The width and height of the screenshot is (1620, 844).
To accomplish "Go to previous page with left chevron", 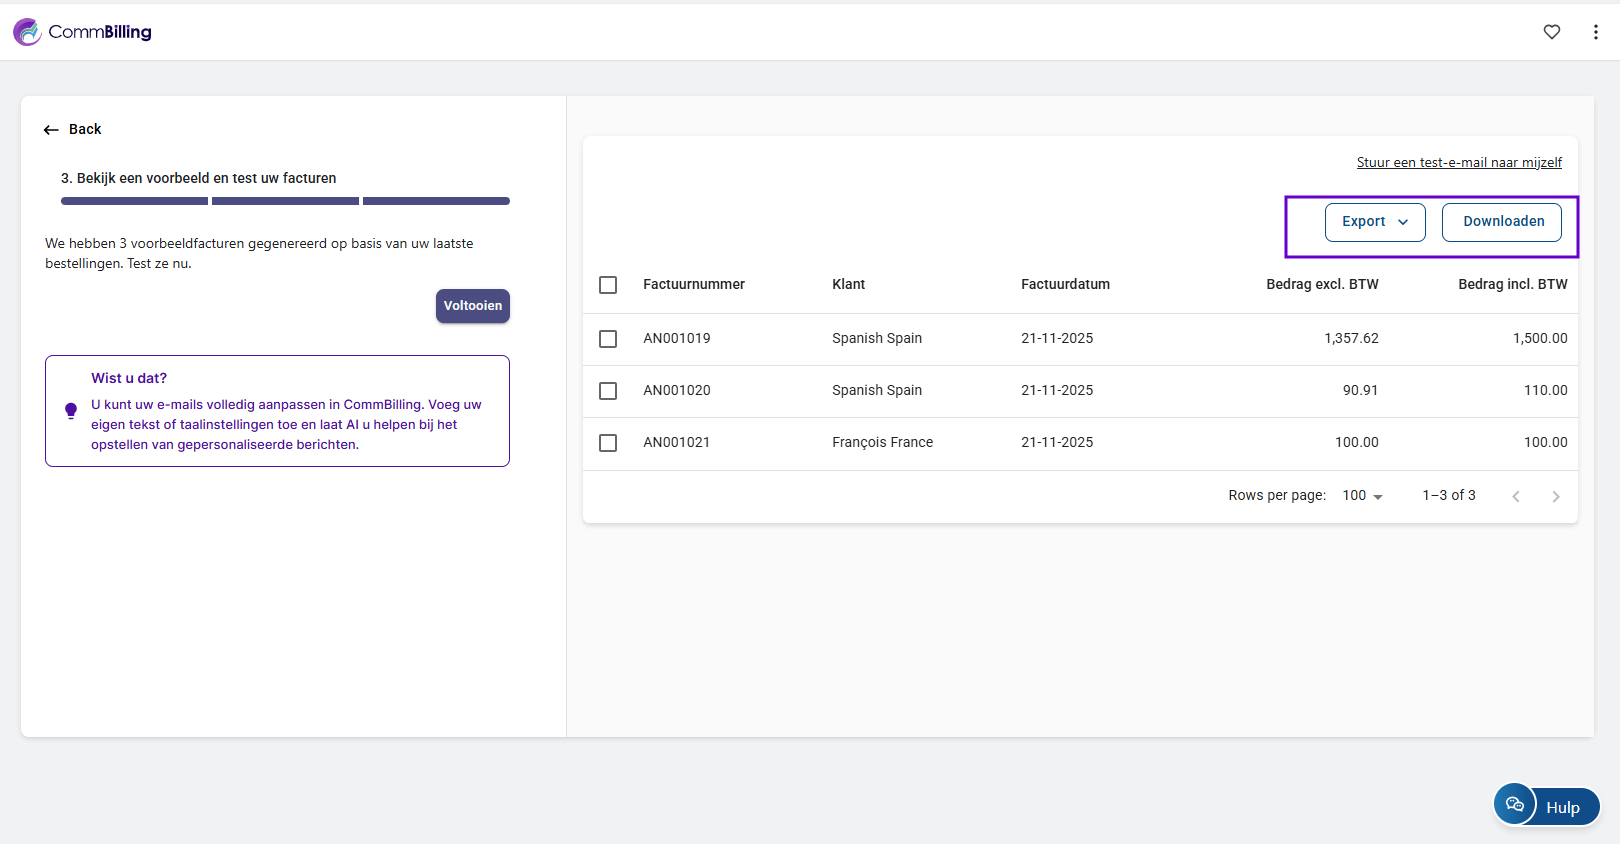I will tap(1516, 496).
